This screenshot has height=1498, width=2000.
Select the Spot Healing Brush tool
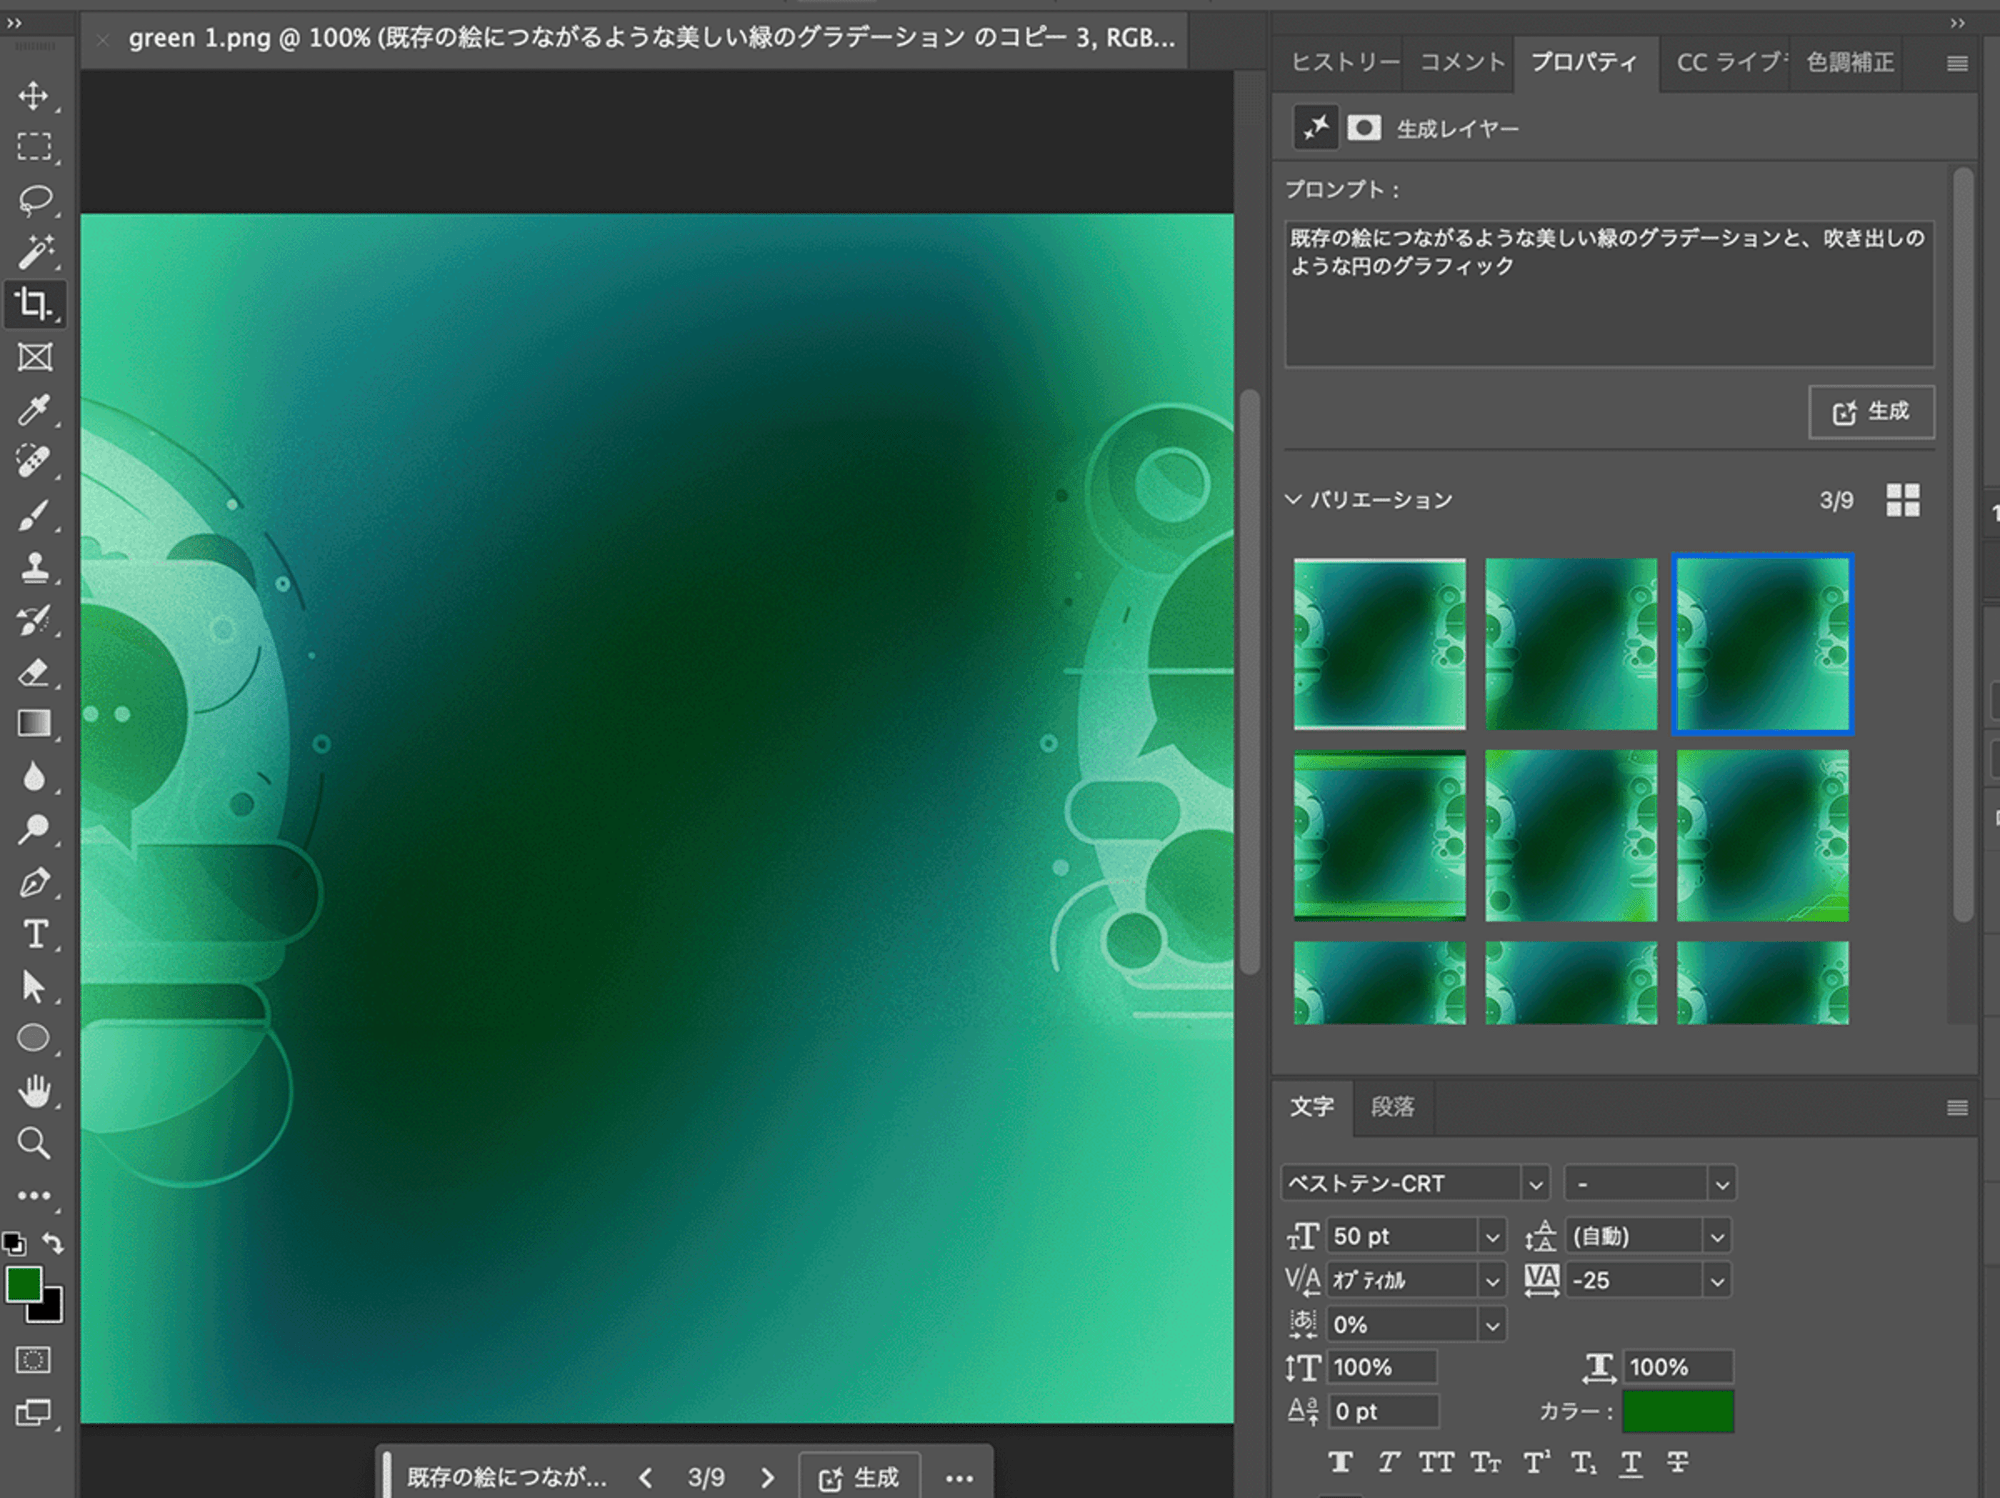click(34, 462)
